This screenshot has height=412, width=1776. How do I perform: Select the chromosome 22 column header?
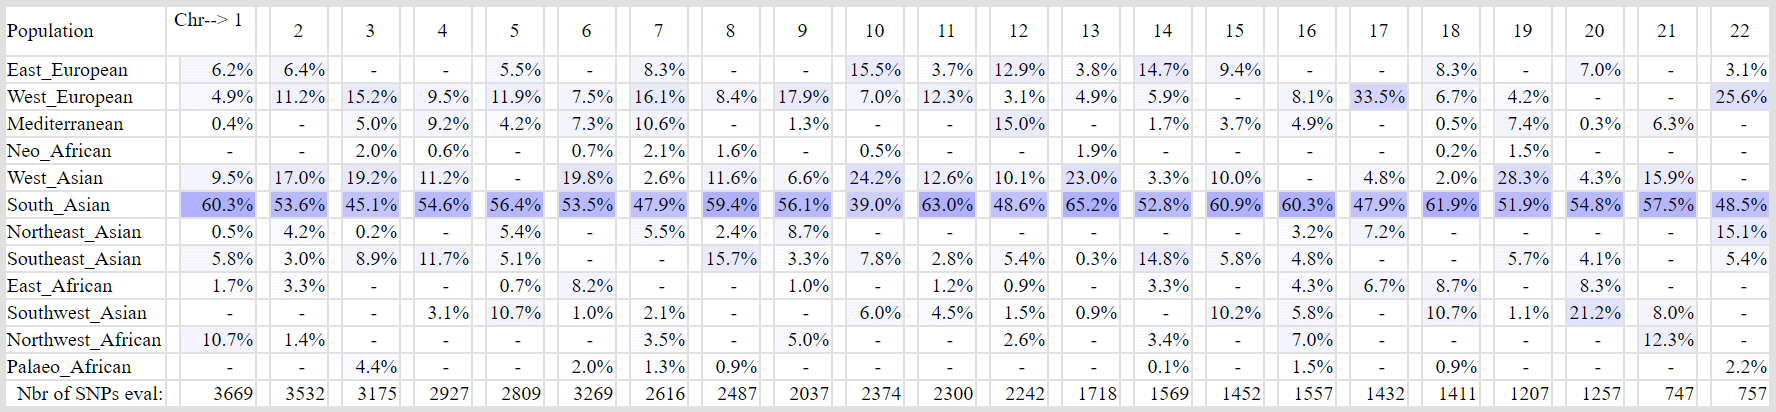coord(1739,31)
